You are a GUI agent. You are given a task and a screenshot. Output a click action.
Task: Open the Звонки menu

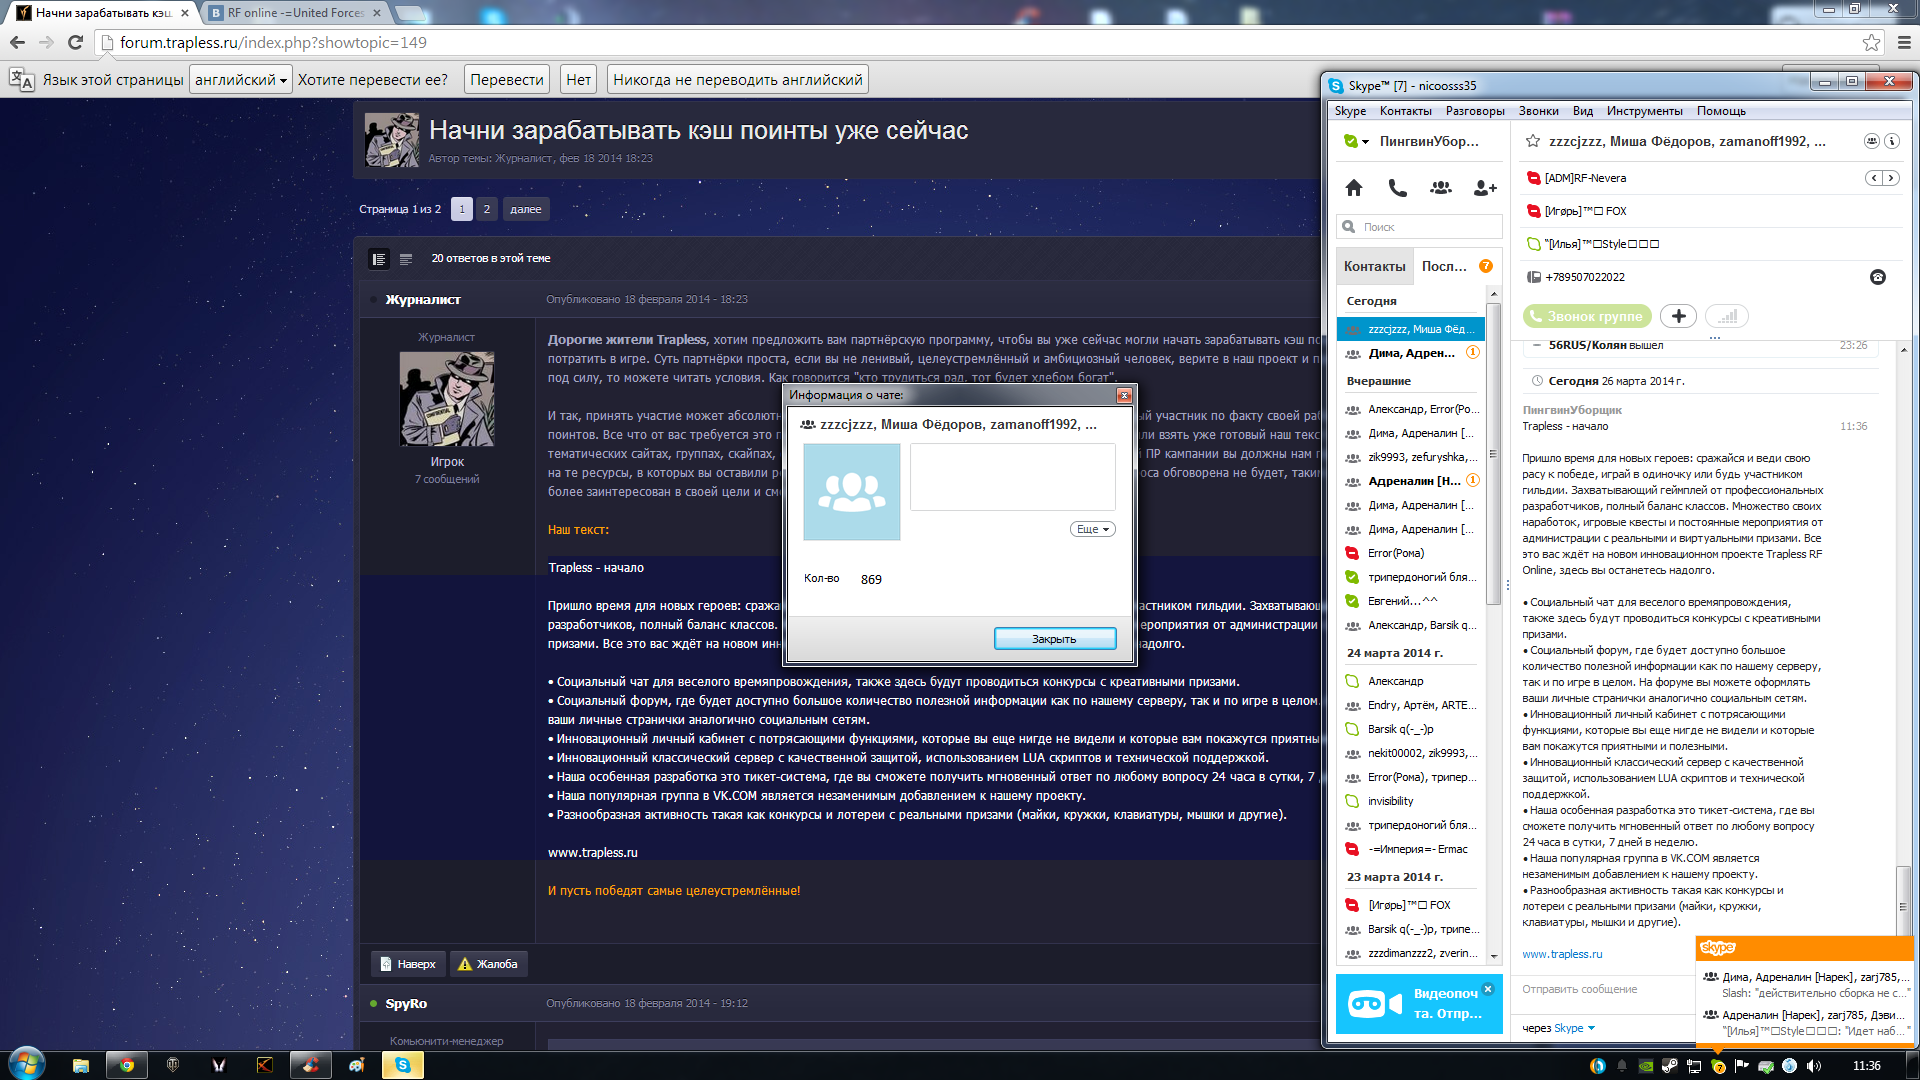click(x=1538, y=111)
